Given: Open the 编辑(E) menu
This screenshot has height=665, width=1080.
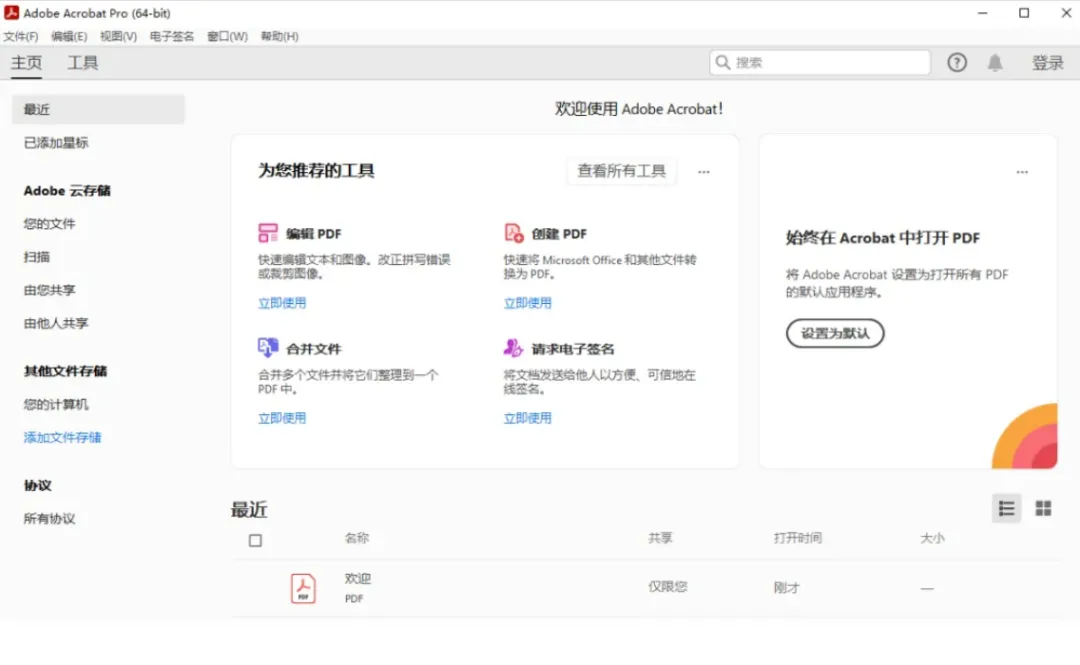Looking at the screenshot, I should (x=69, y=36).
